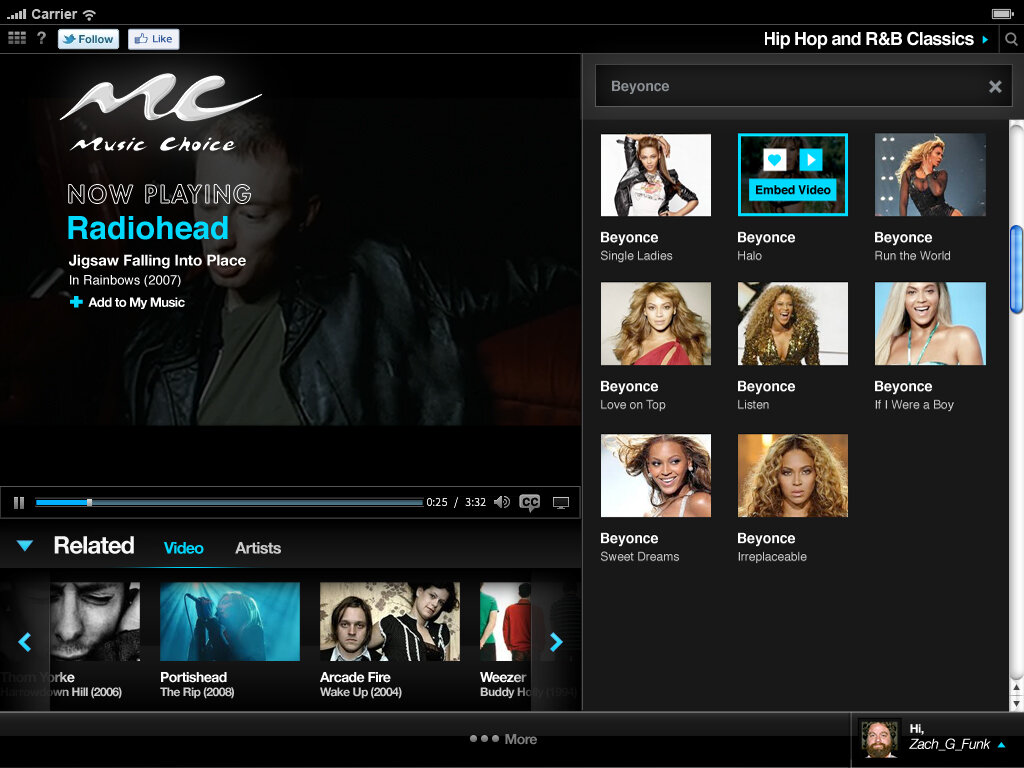Open help with the question mark icon
Screen dimensions: 1024x768
(x=41, y=39)
